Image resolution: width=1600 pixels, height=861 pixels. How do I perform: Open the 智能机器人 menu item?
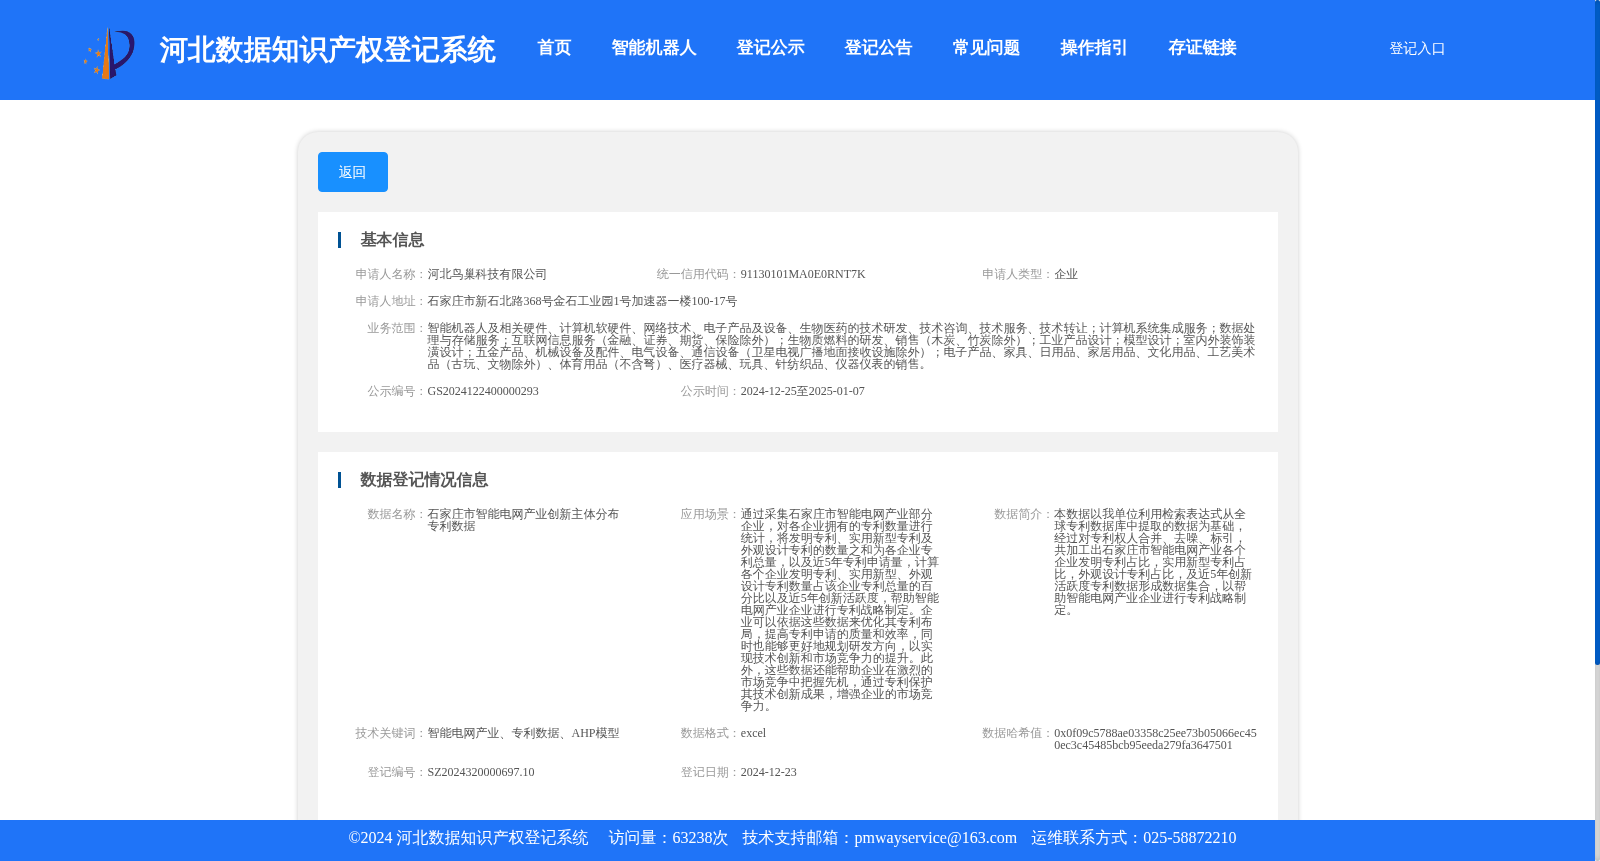coord(654,48)
